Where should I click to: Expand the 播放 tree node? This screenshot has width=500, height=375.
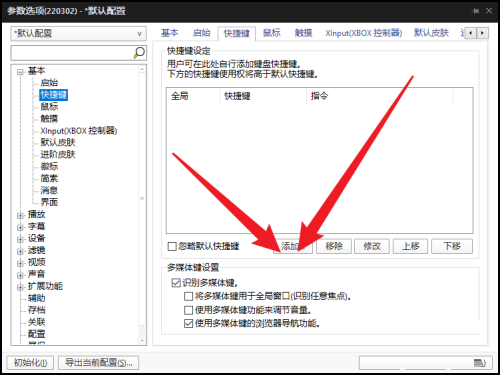[21, 215]
